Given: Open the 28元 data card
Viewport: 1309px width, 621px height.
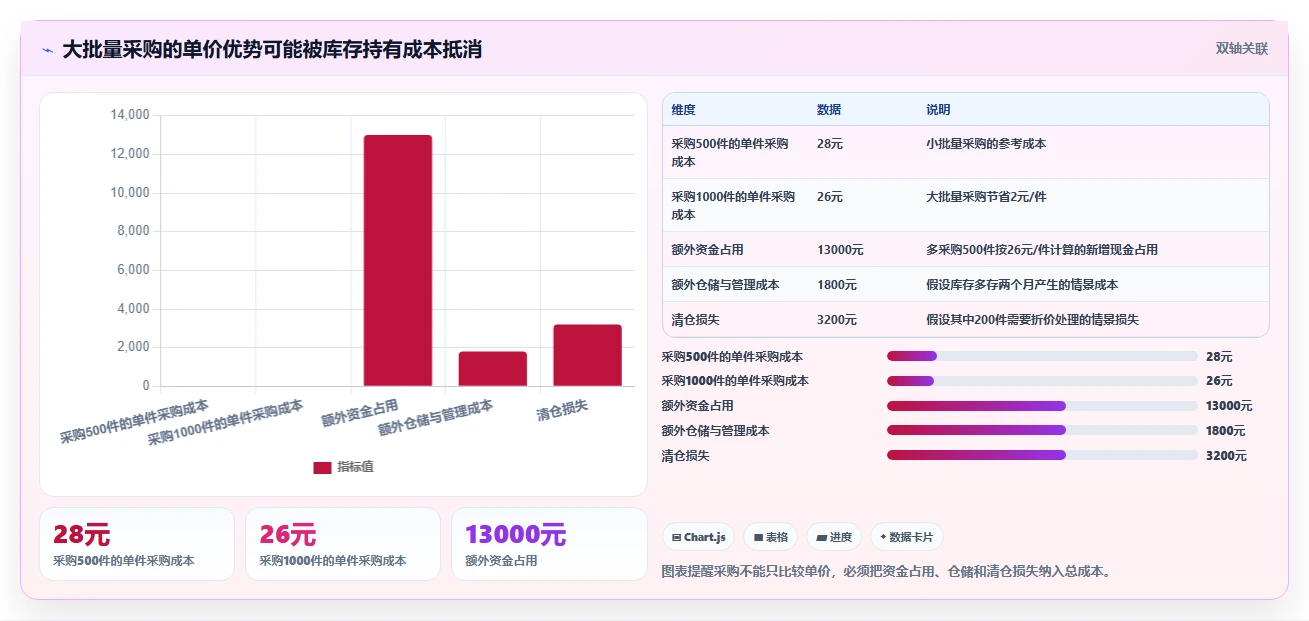Looking at the screenshot, I should (137, 544).
